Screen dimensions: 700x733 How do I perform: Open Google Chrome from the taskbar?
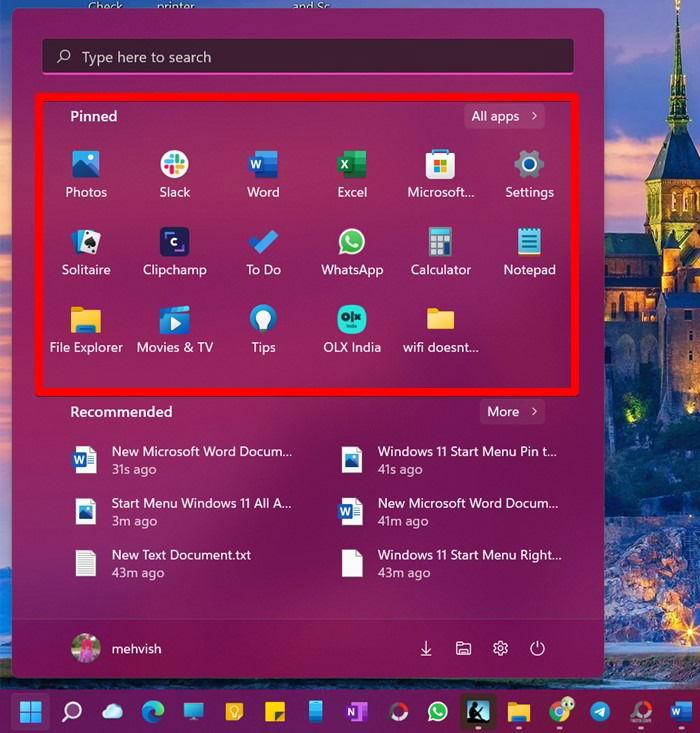coord(560,711)
